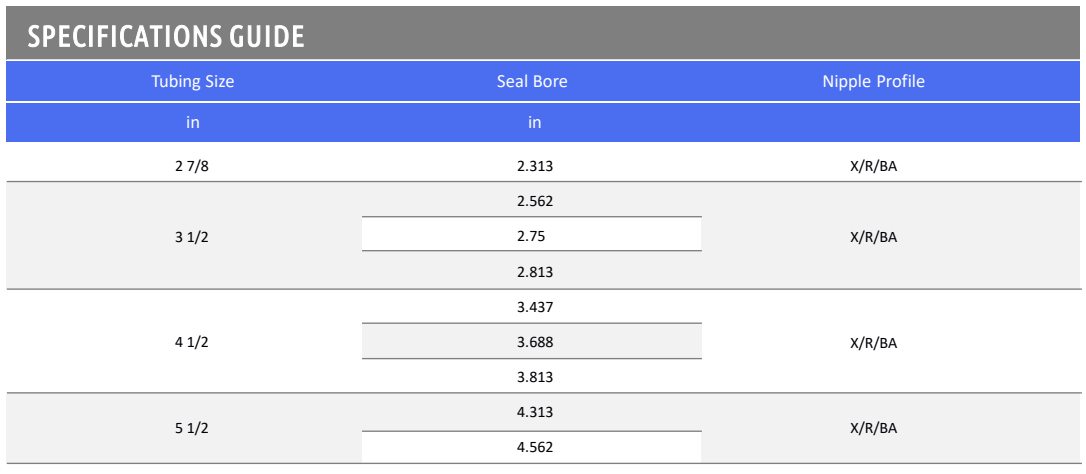The height and width of the screenshot is (474, 1086).
Task: Click the 2.562 seal bore value
Action: coord(535,201)
